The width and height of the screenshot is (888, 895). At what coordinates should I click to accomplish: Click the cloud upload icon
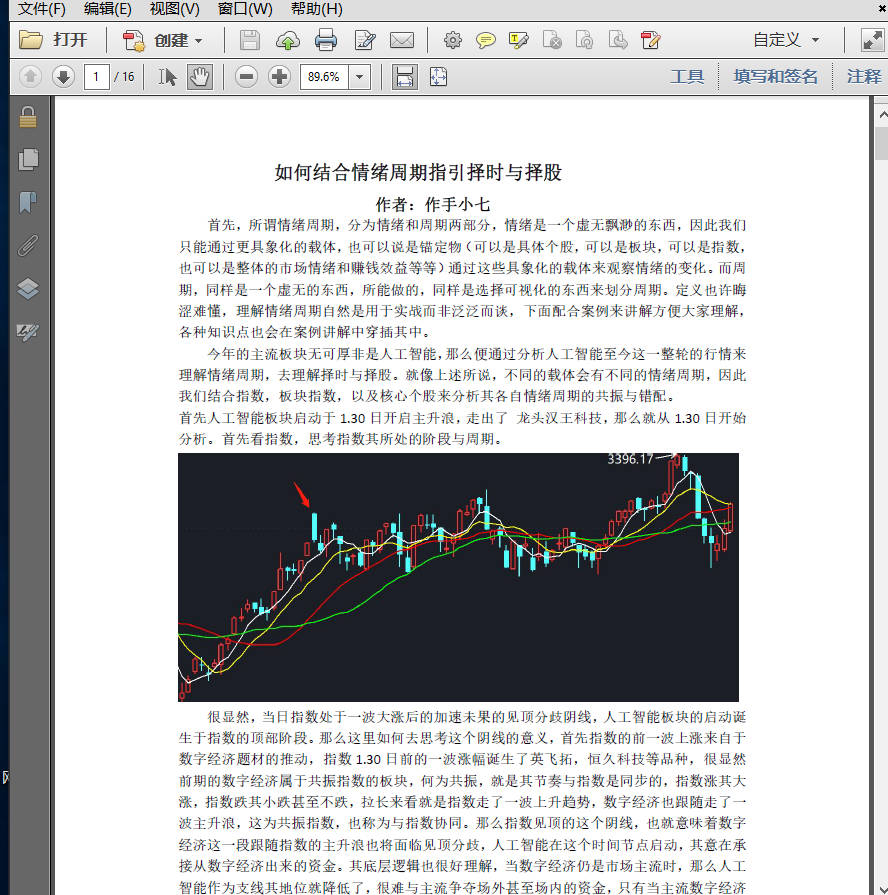pyautogui.click(x=288, y=41)
